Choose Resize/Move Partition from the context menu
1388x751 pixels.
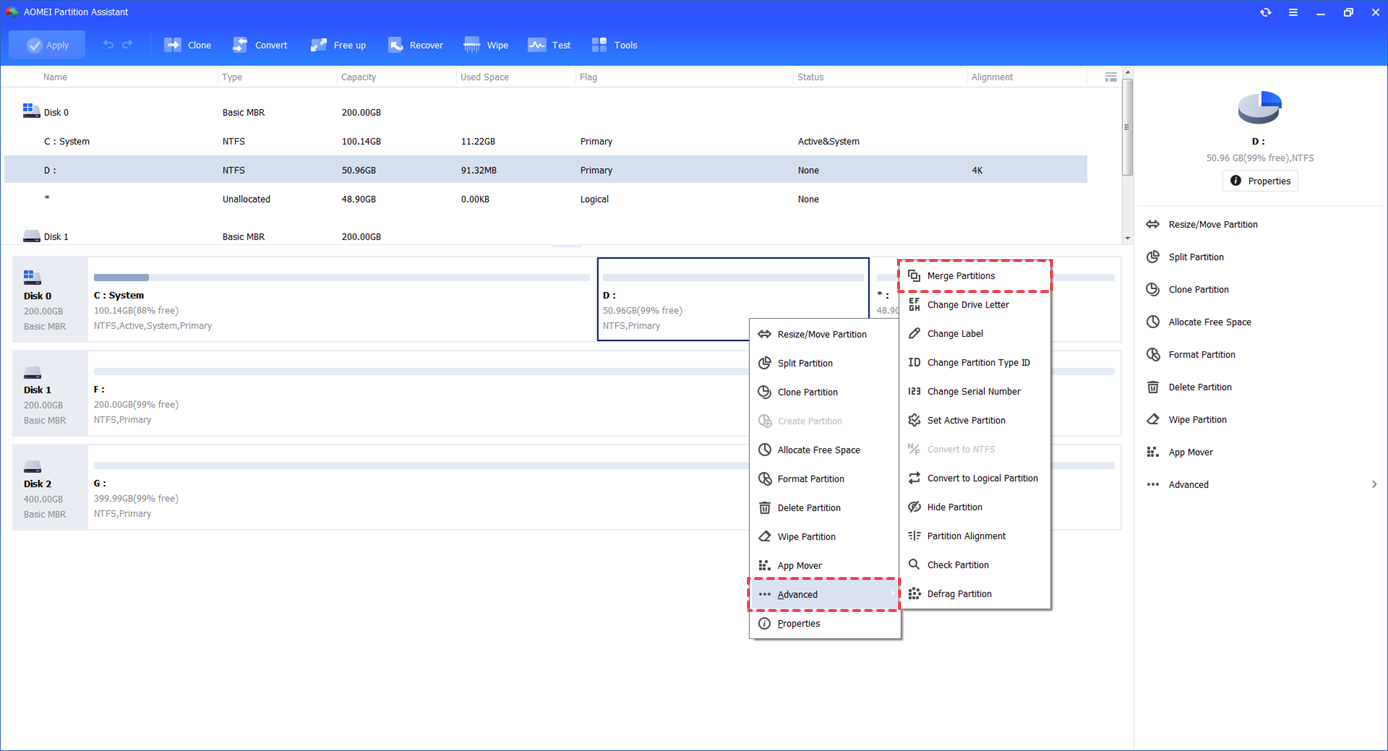click(x=825, y=334)
